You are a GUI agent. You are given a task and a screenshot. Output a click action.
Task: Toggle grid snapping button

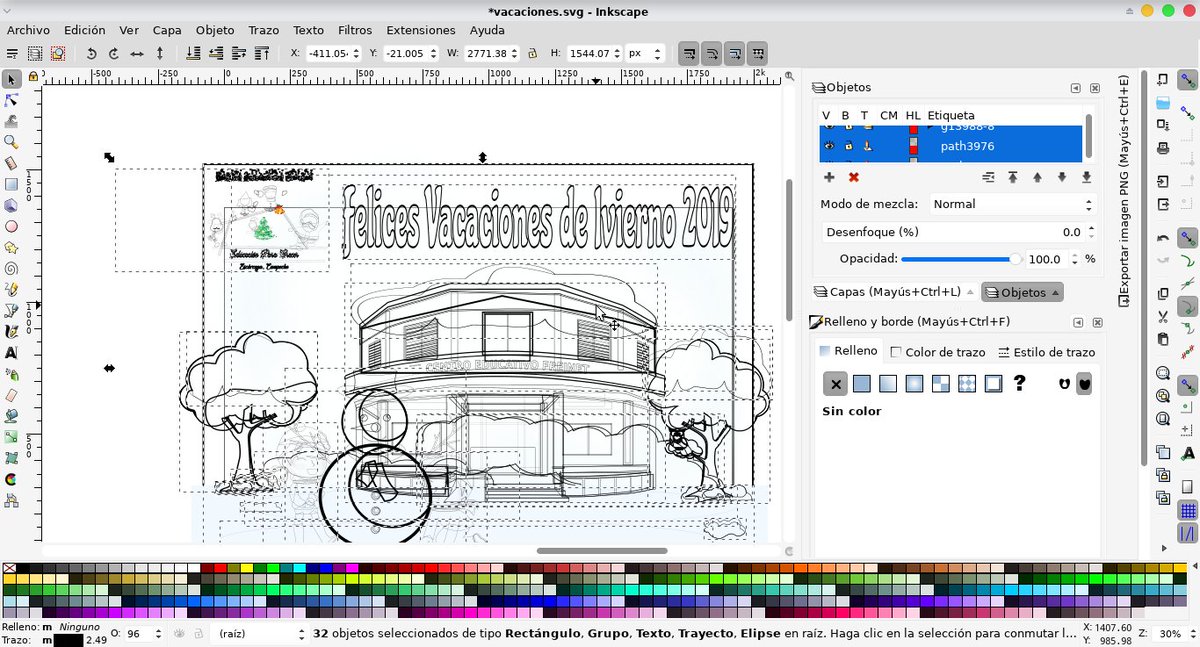pos(1187,511)
